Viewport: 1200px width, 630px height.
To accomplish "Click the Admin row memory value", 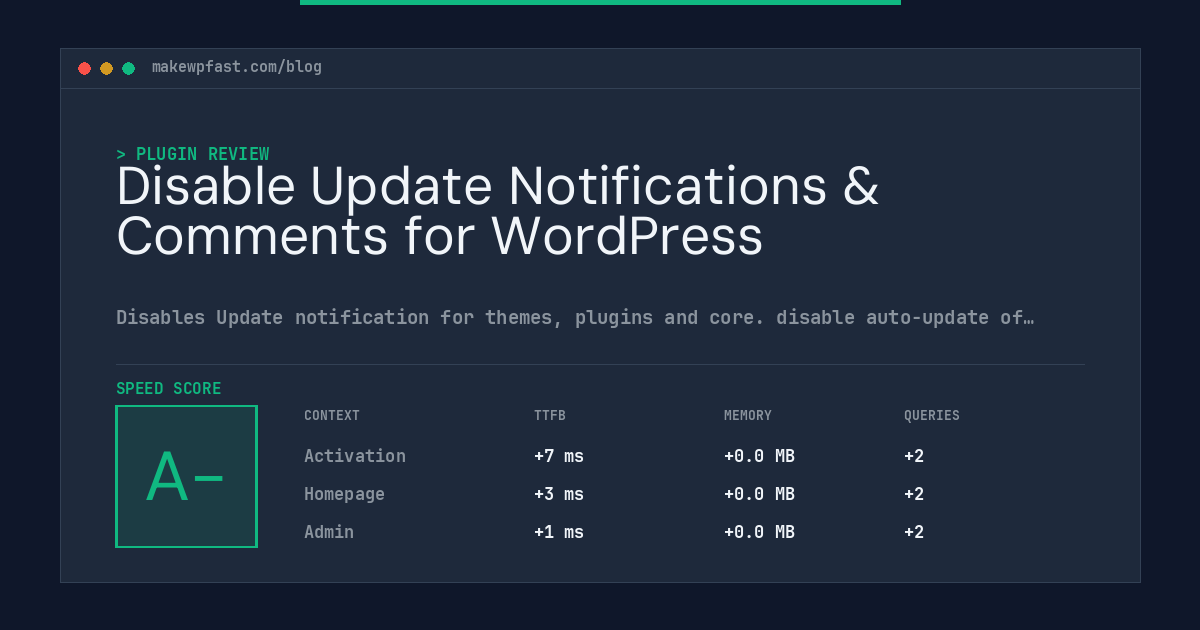I will 760,532.
